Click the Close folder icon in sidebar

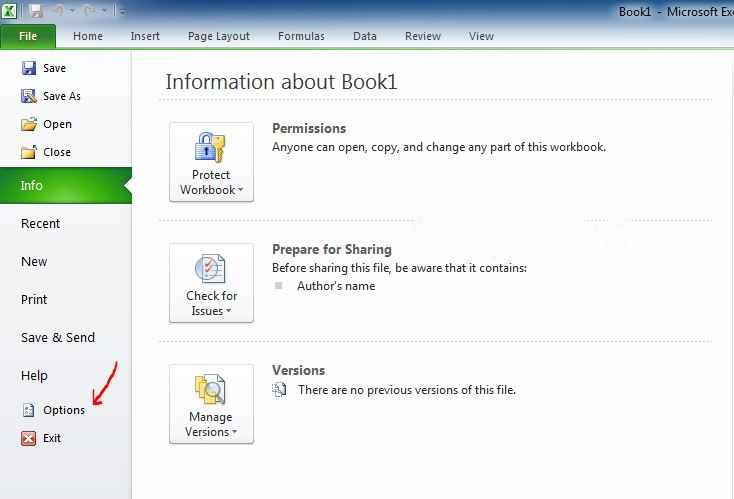[29, 152]
